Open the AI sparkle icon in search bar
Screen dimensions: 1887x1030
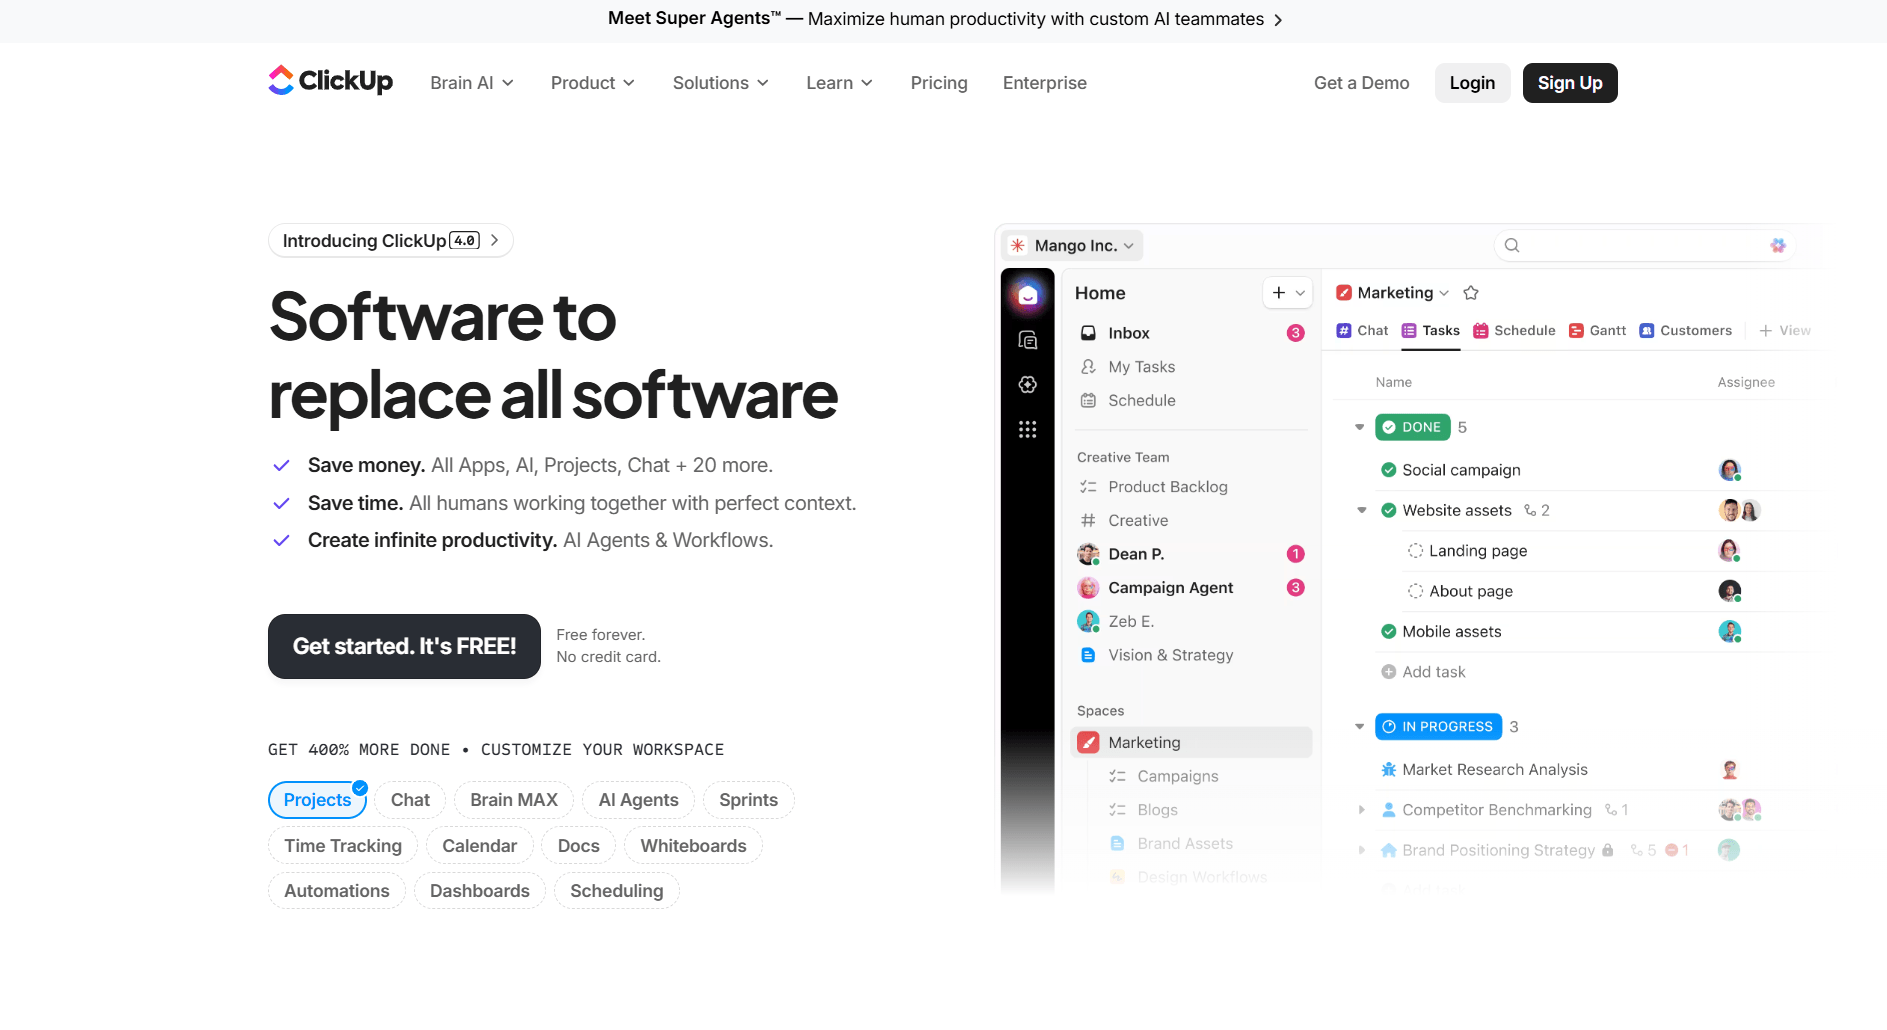coord(1777,245)
